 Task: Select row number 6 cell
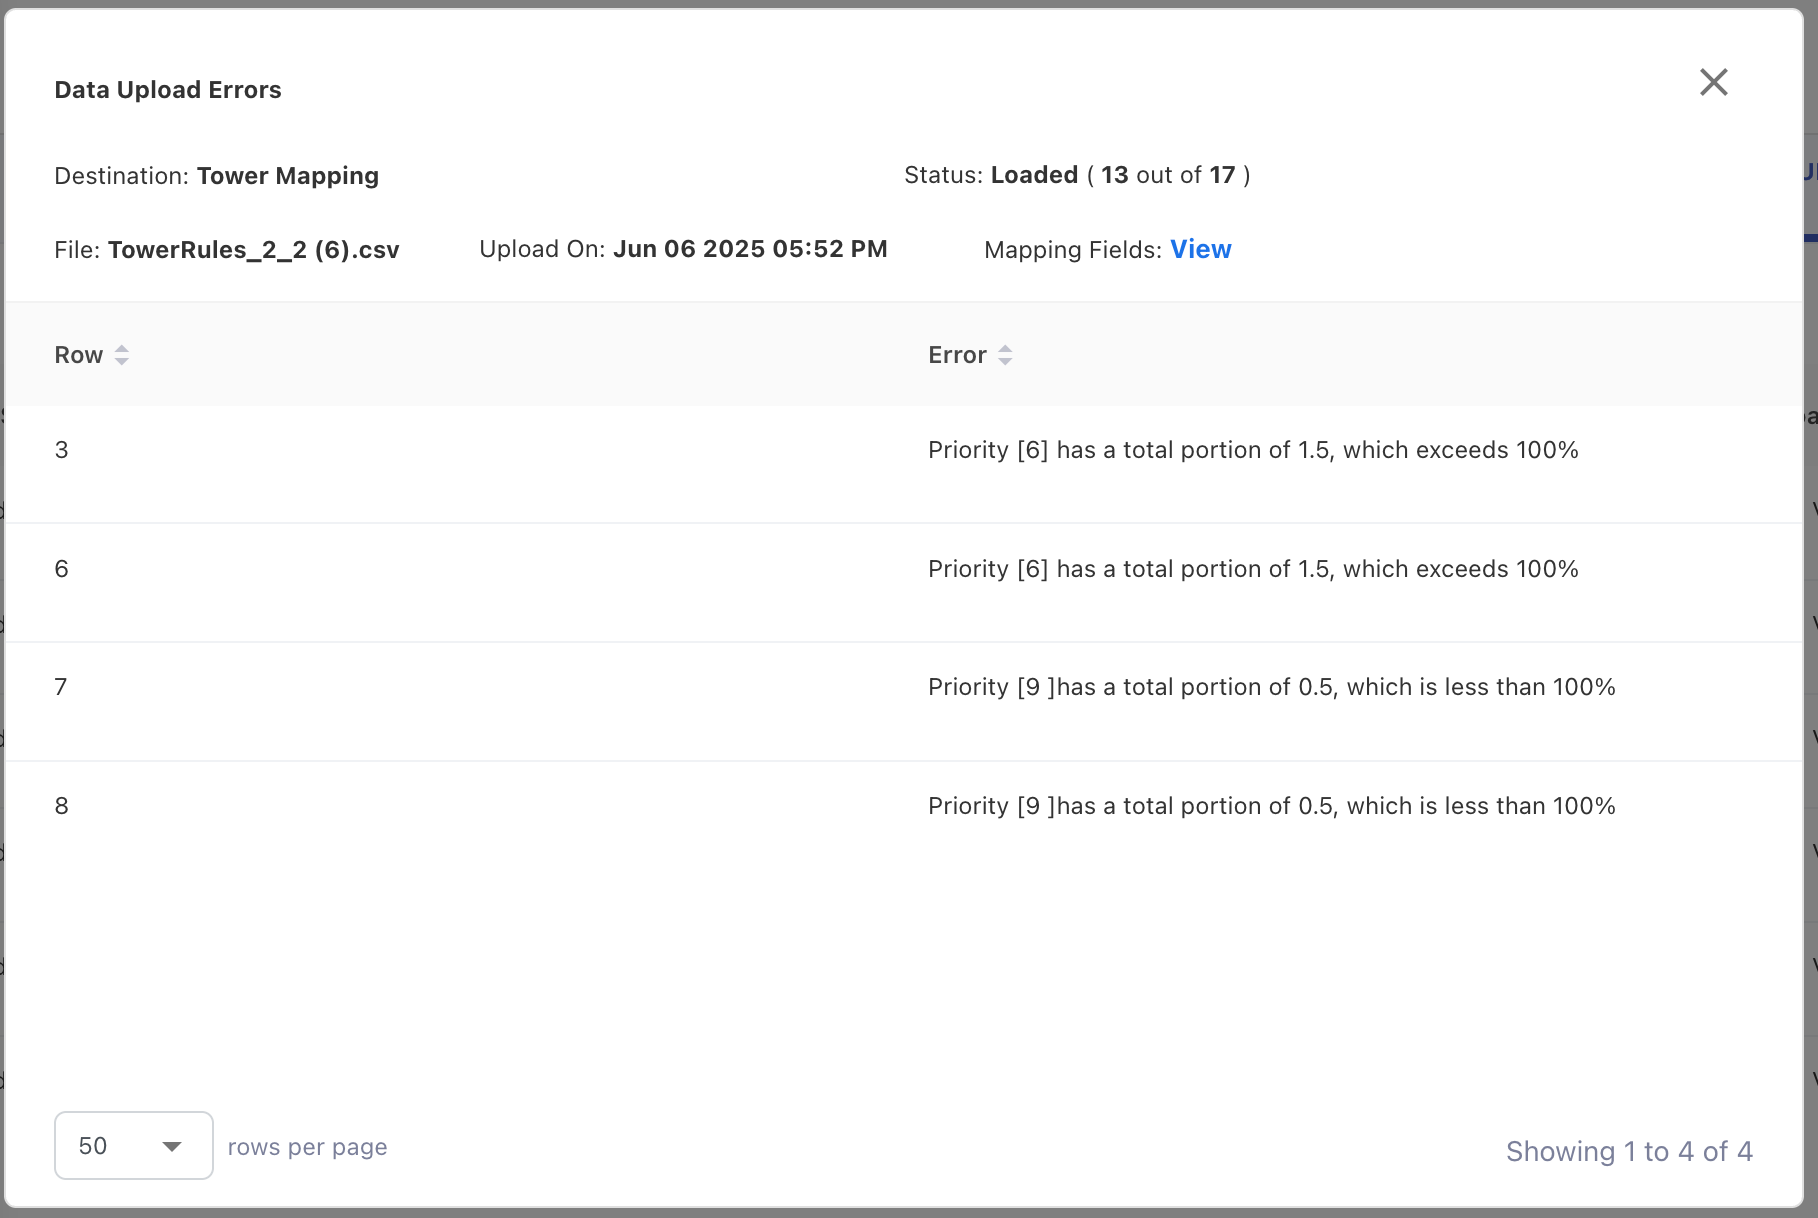(62, 569)
